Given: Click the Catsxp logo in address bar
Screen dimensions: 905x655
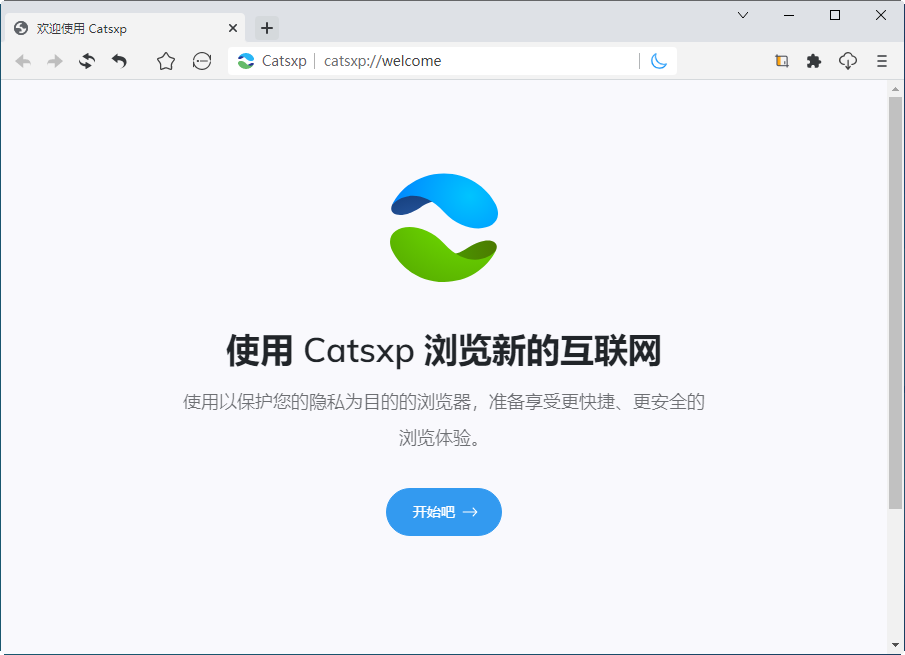Looking at the screenshot, I should tap(246, 61).
